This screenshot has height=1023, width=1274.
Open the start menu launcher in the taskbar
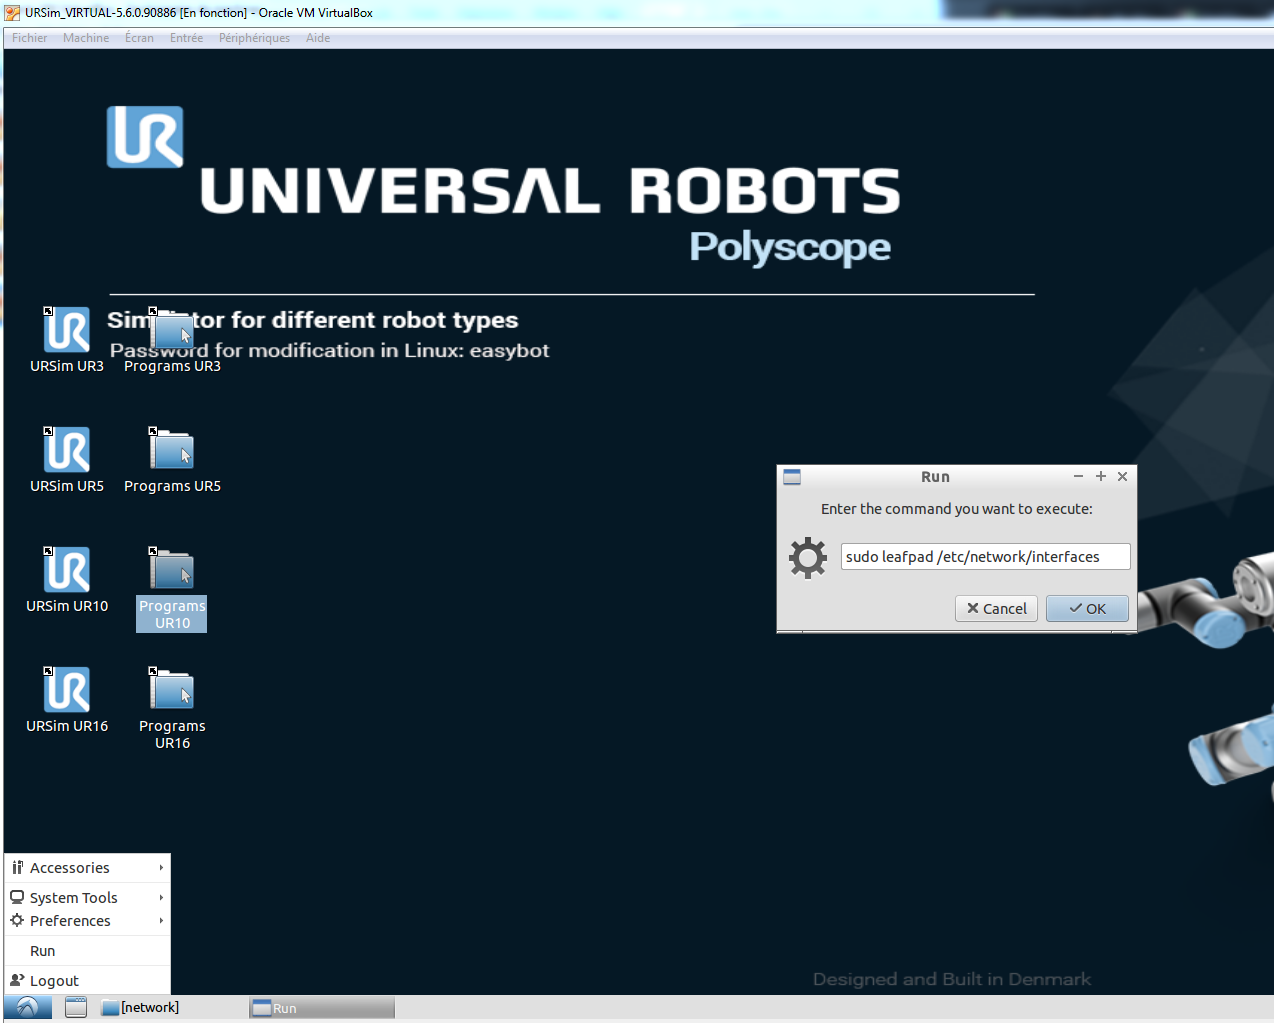tap(26, 1007)
